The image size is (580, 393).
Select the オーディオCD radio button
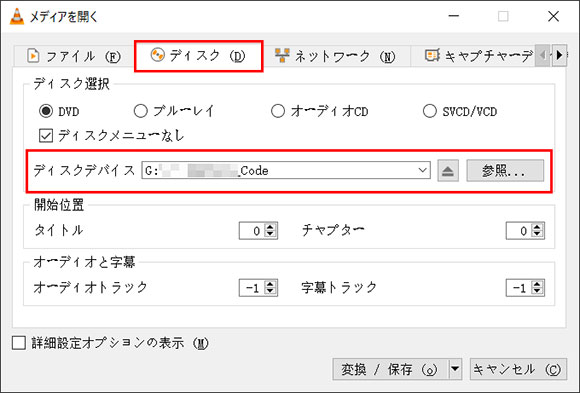click(278, 111)
